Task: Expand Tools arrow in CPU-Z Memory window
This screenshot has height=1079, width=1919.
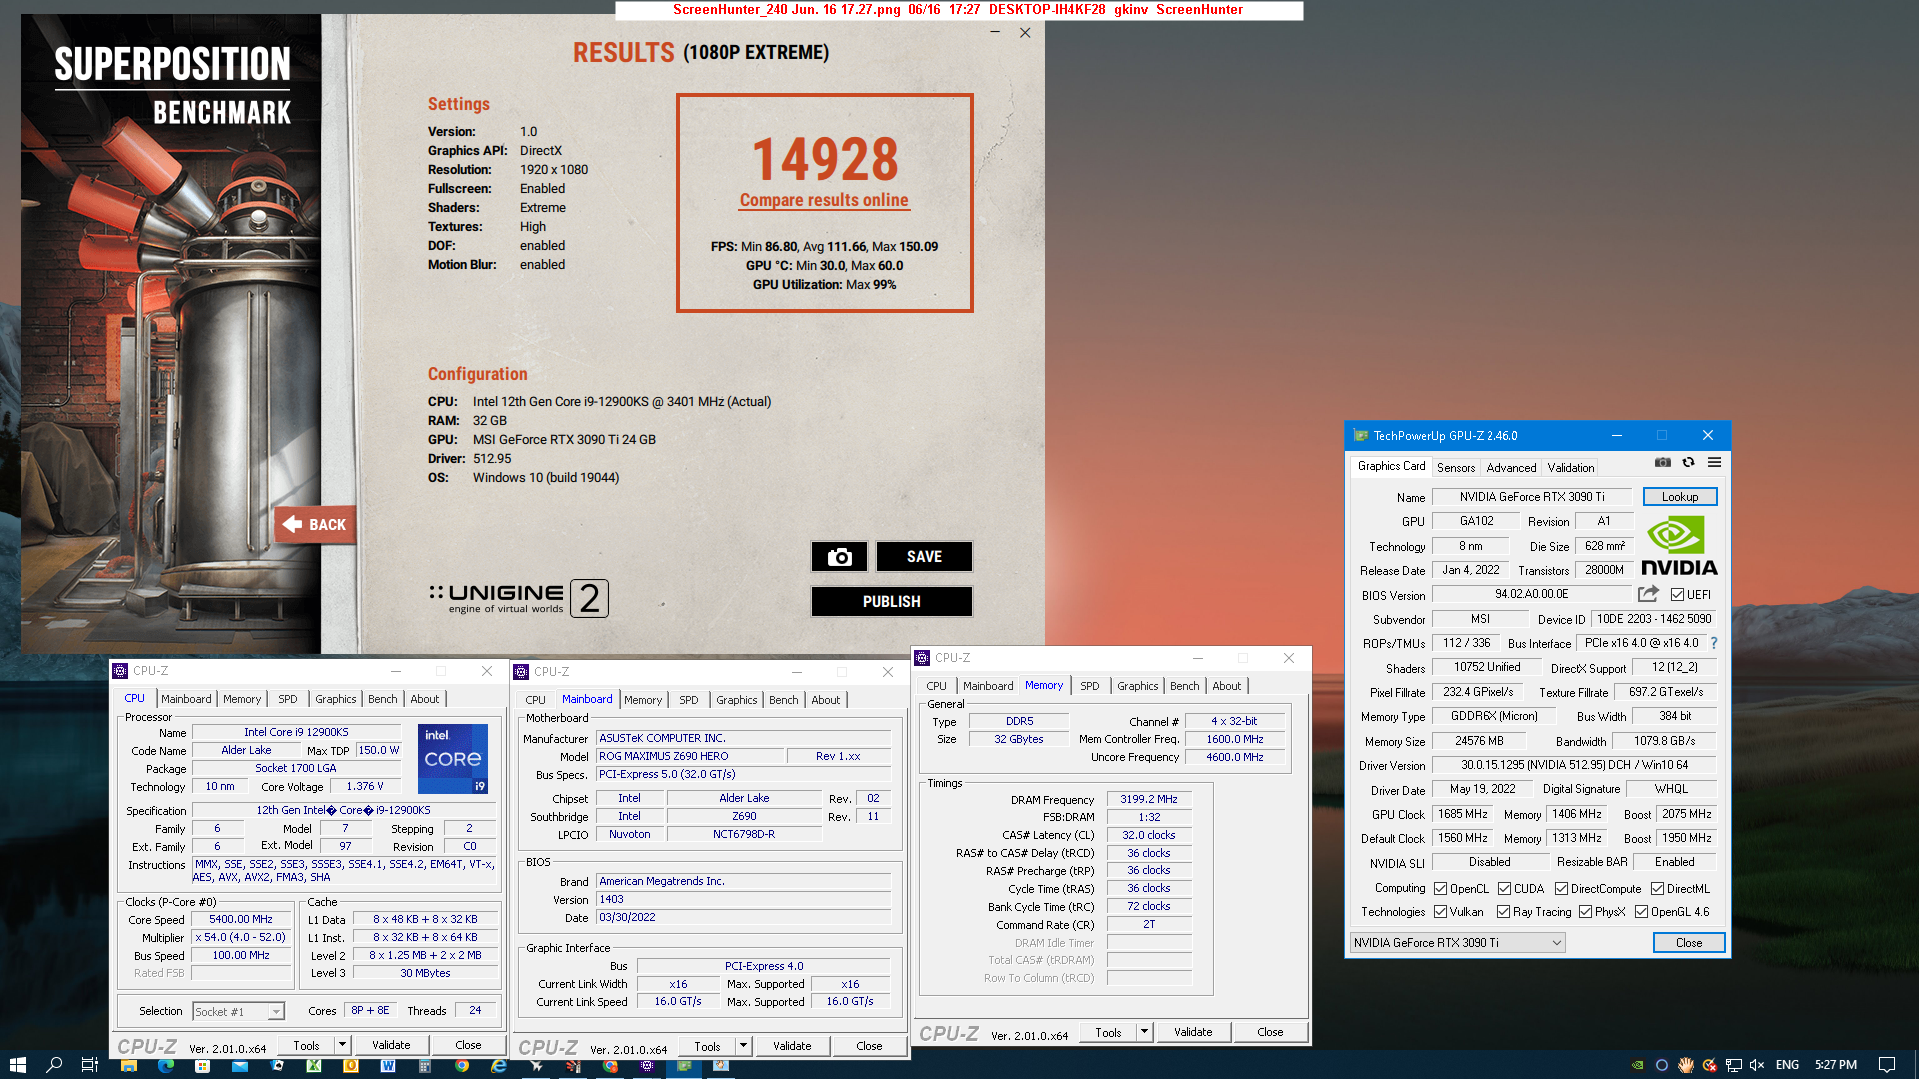Action: tap(1144, 1032)
